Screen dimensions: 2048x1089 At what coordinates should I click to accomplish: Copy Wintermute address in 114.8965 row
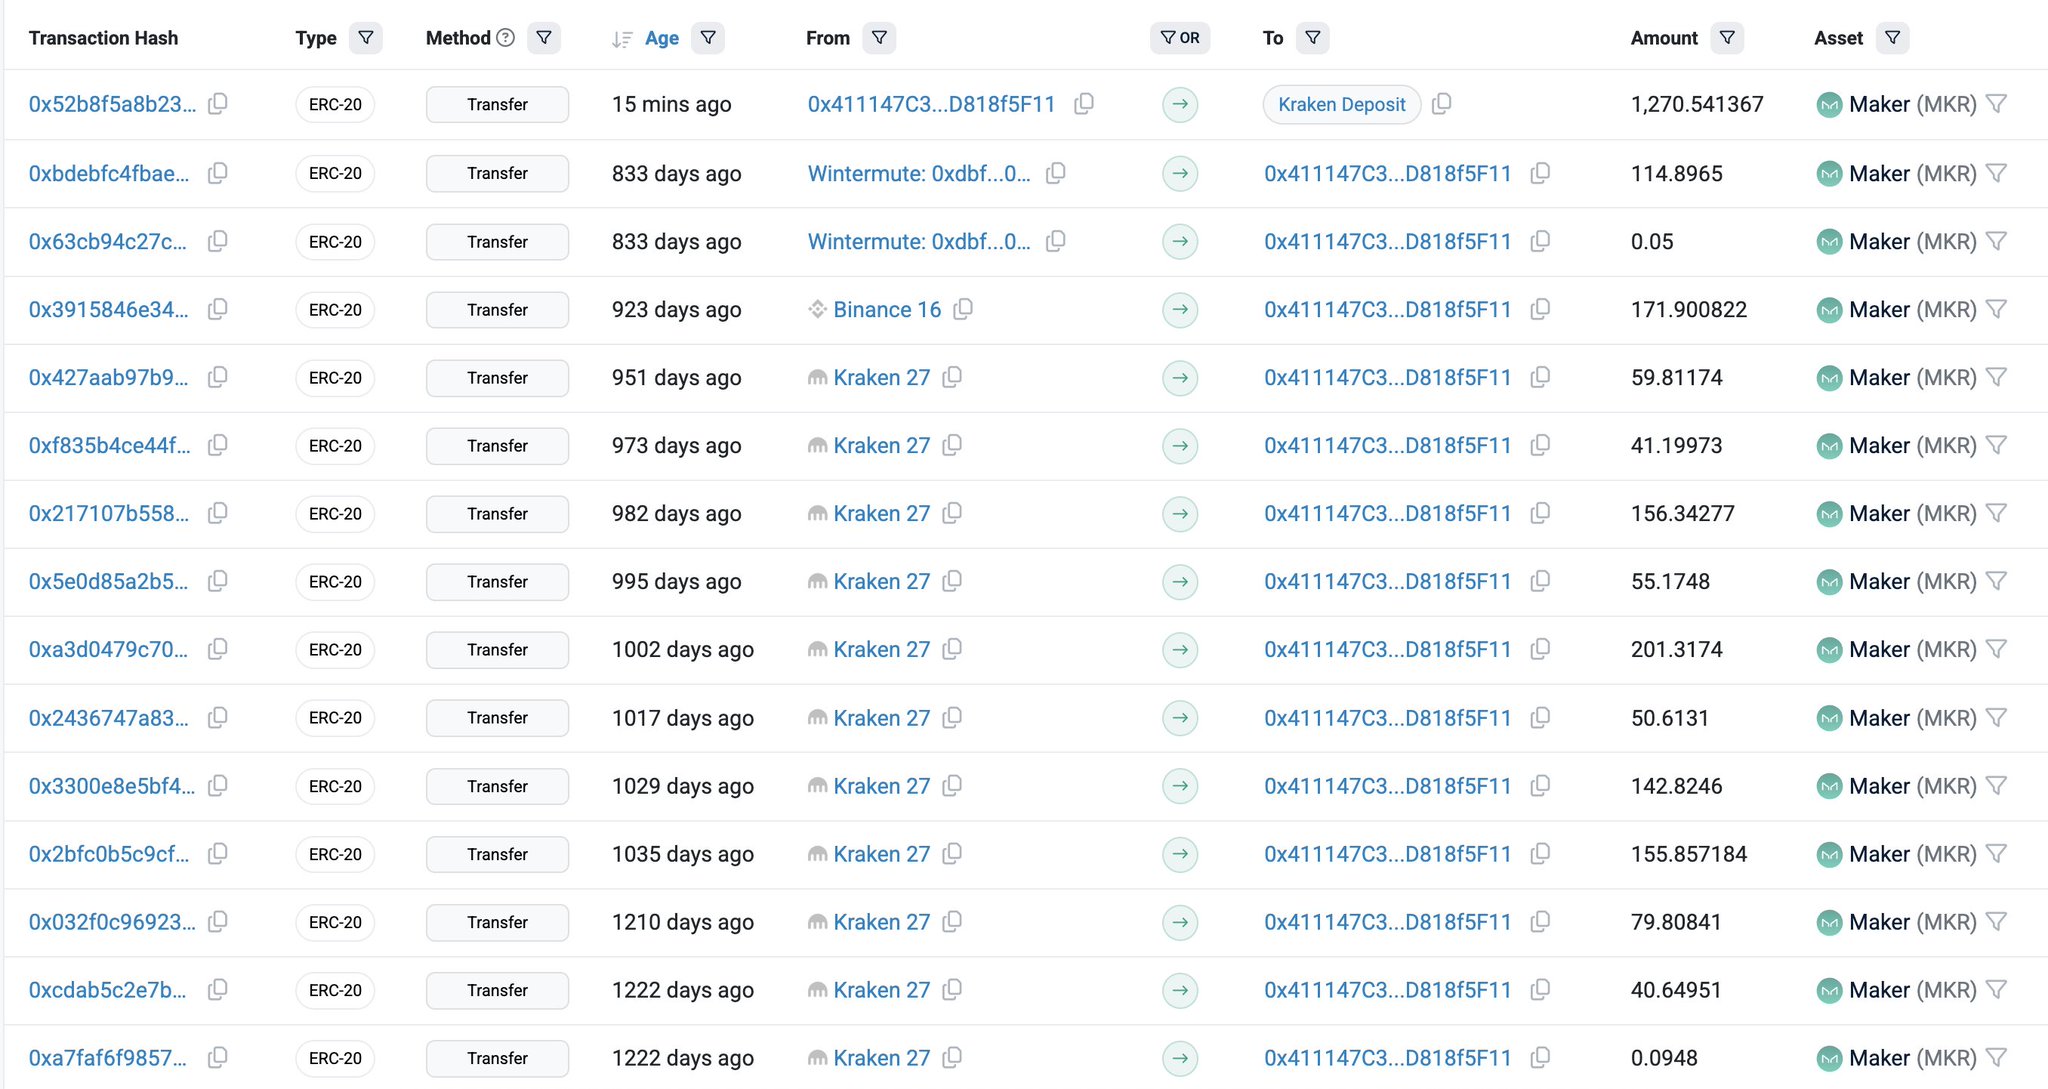coord(1056,173)
